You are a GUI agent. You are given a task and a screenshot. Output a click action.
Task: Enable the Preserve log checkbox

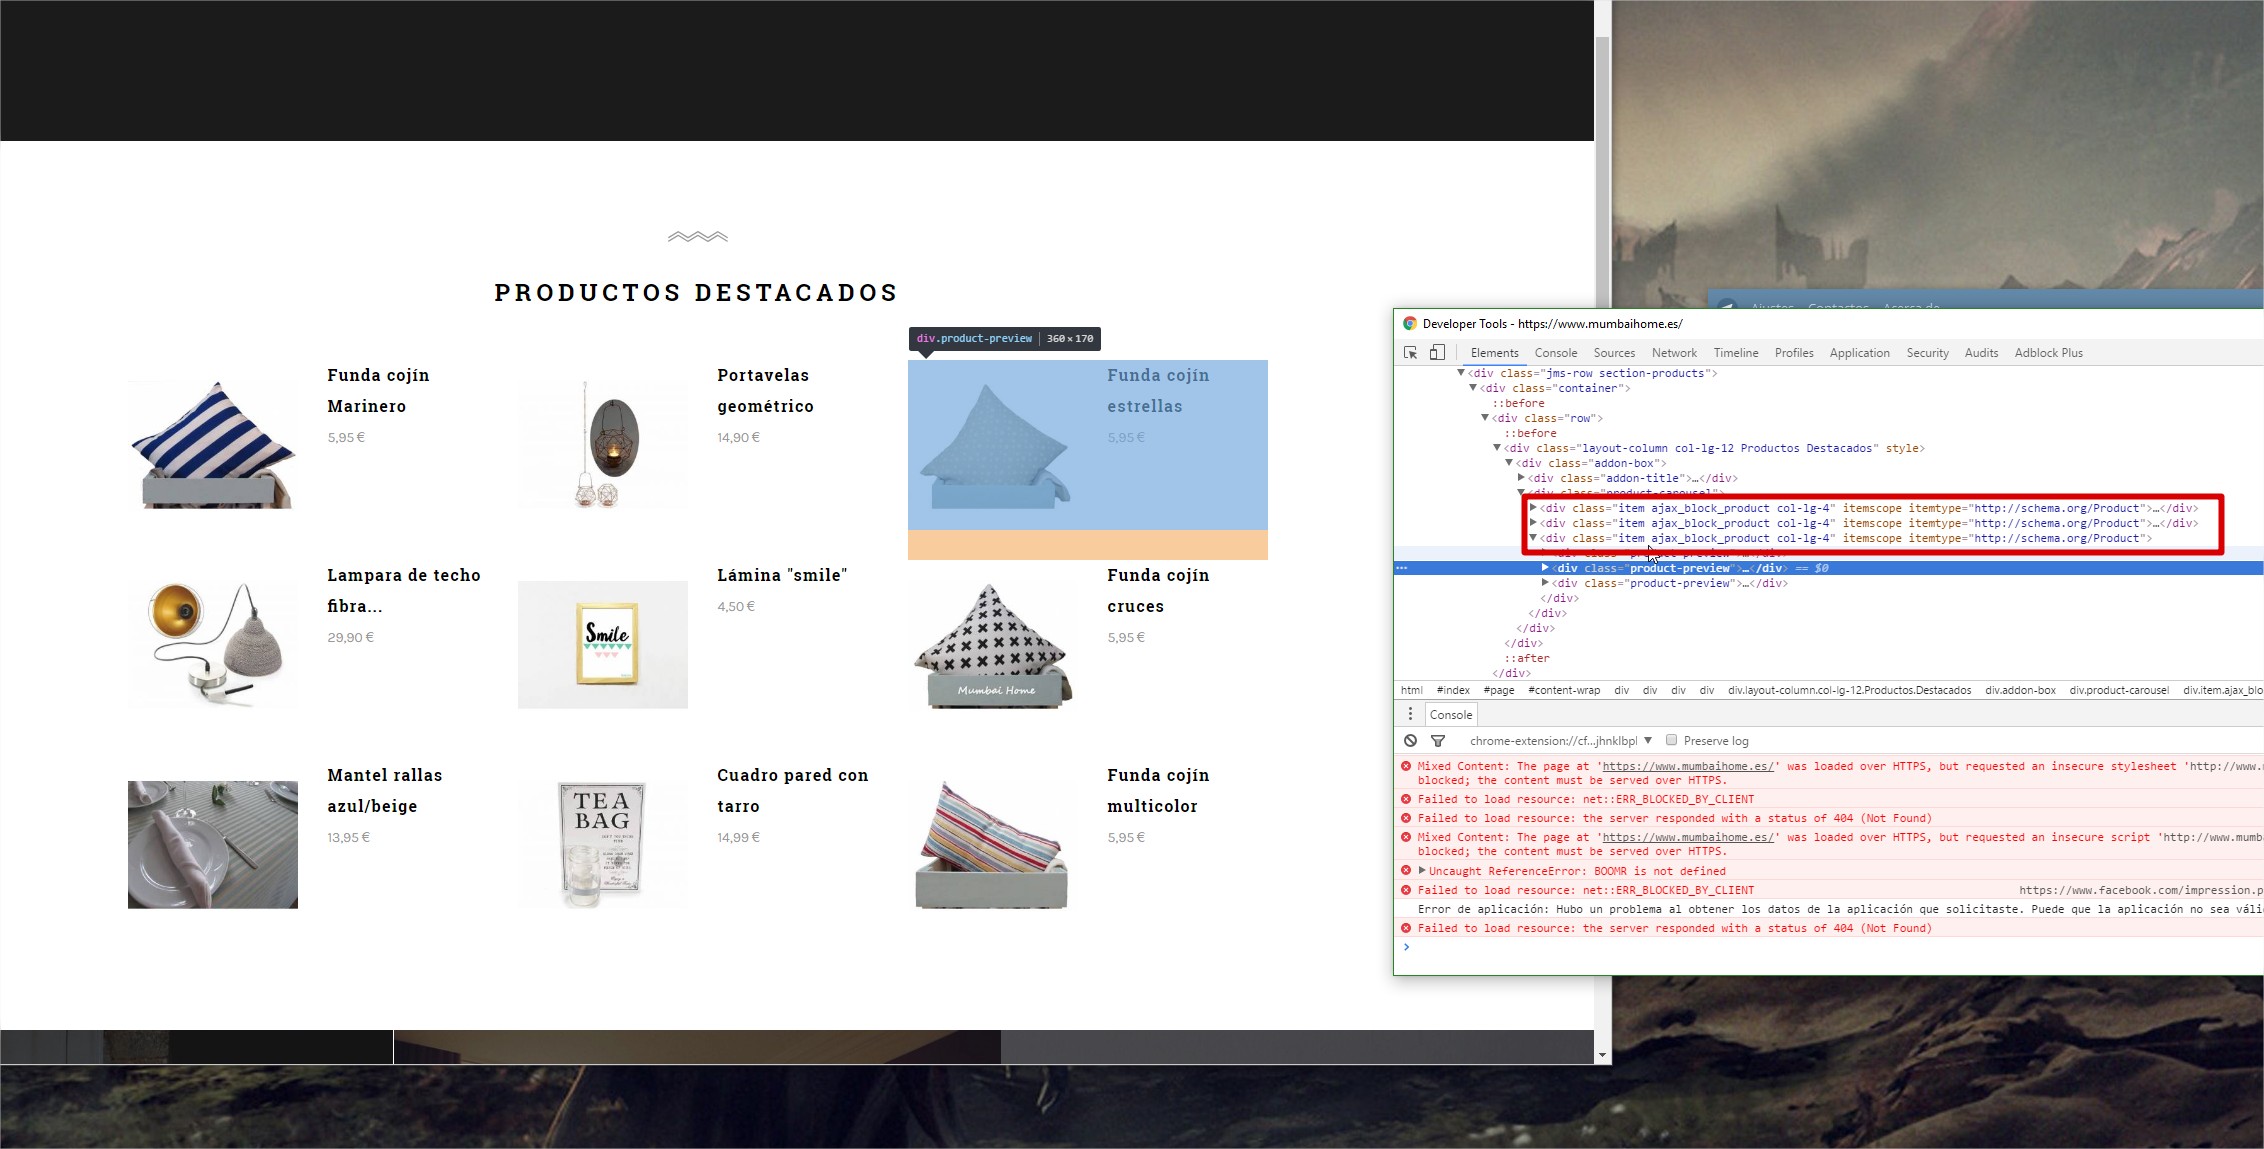1671,740
